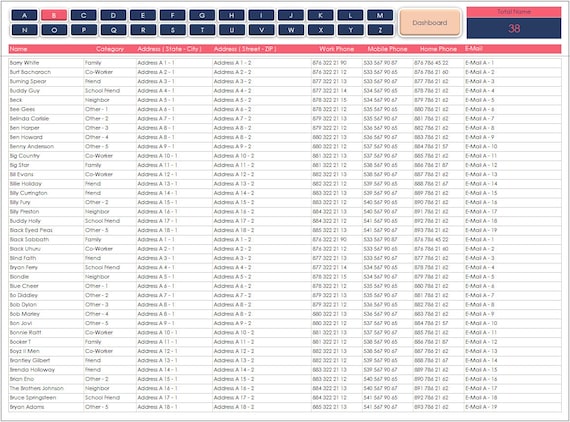Screen dimensions: 570x422
Task: Show contacts starting with S
Action: click(172, 30)
